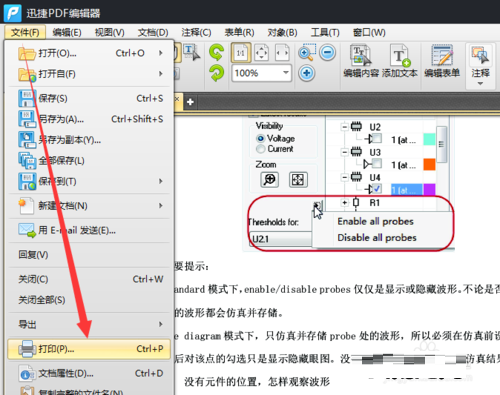Select the Voltage radio button
Screen dimensions: 500x395
point(260,138)
